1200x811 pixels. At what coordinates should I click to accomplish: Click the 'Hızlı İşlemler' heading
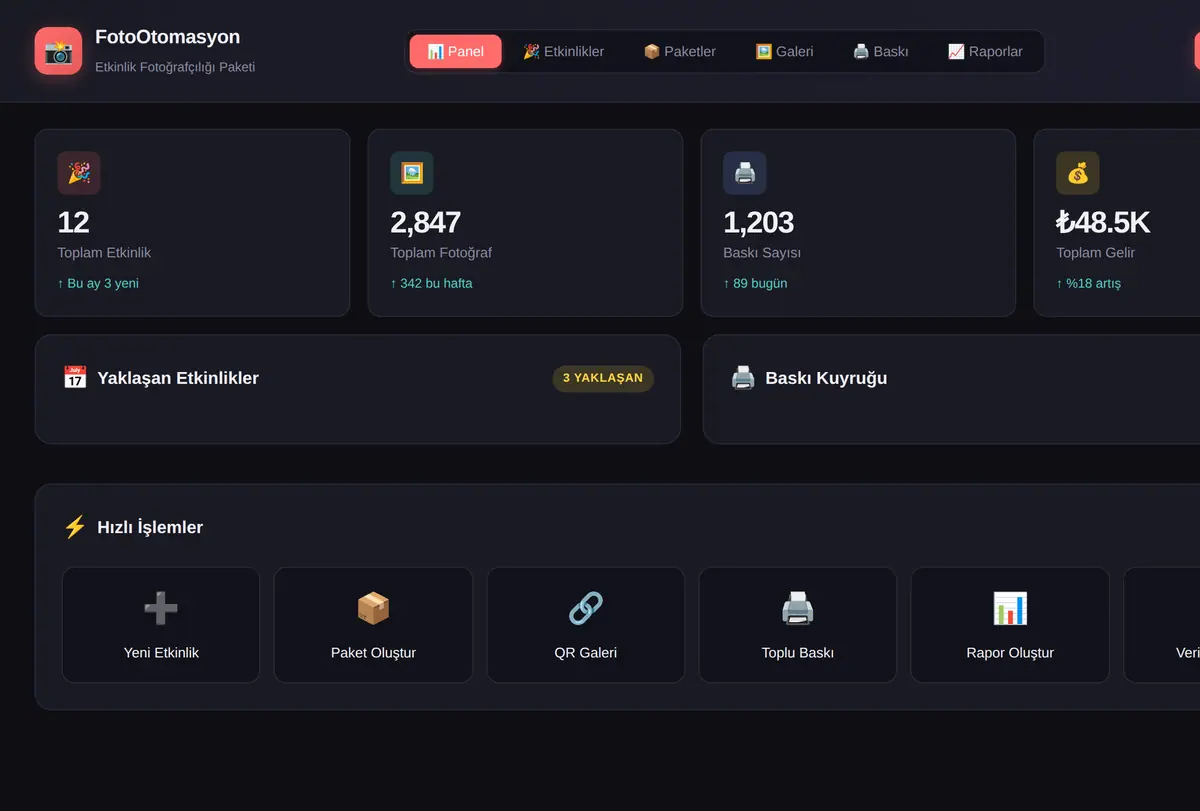coord(150,527)
